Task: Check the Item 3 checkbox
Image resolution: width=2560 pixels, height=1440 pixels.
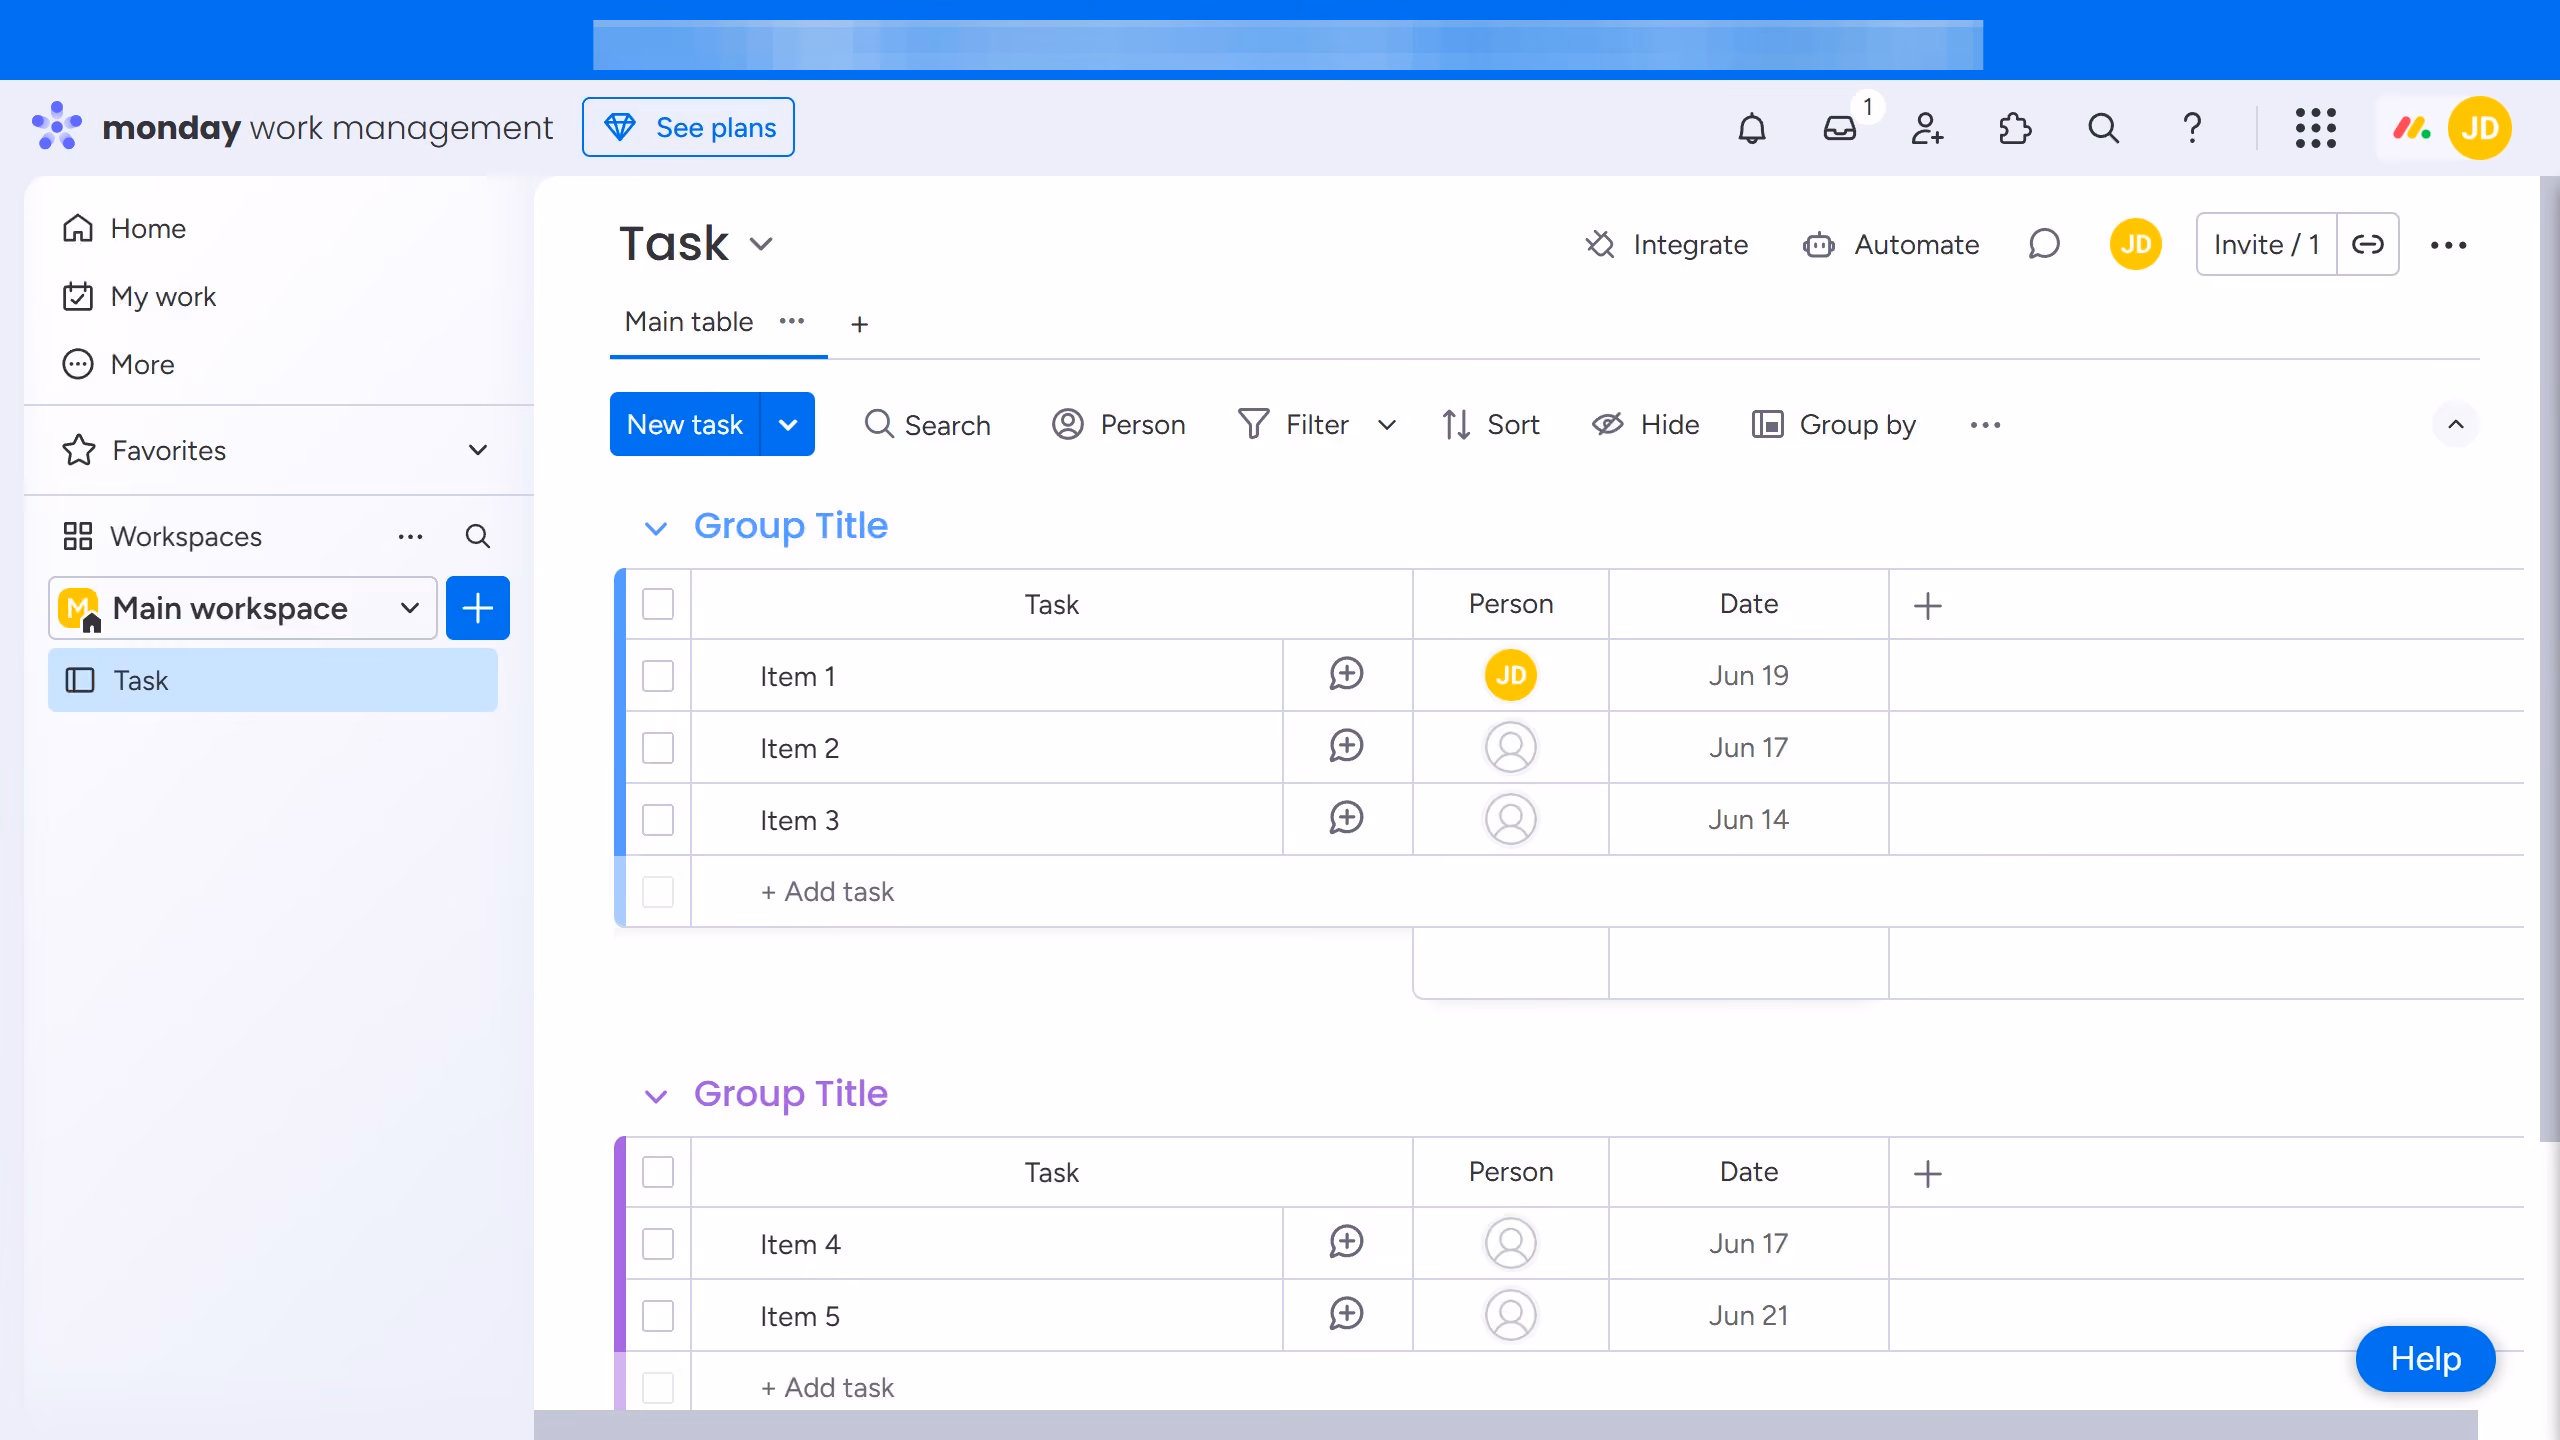Action: (658, 820)
